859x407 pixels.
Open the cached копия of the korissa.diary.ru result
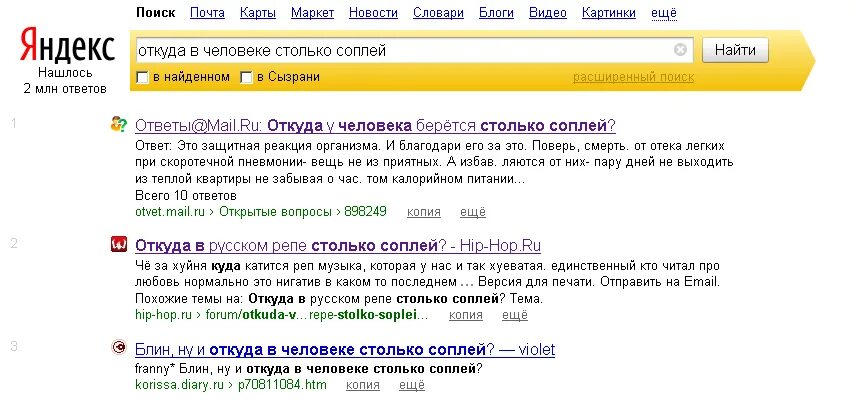(x=363, y=385)
